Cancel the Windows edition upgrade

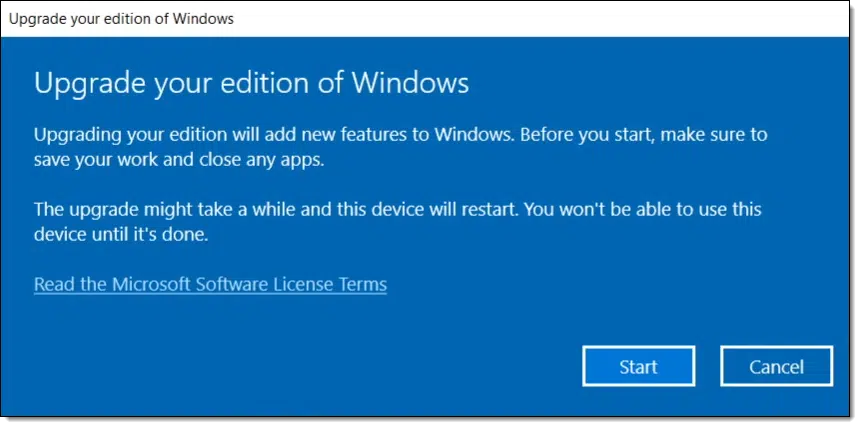(x=776, y=366)
